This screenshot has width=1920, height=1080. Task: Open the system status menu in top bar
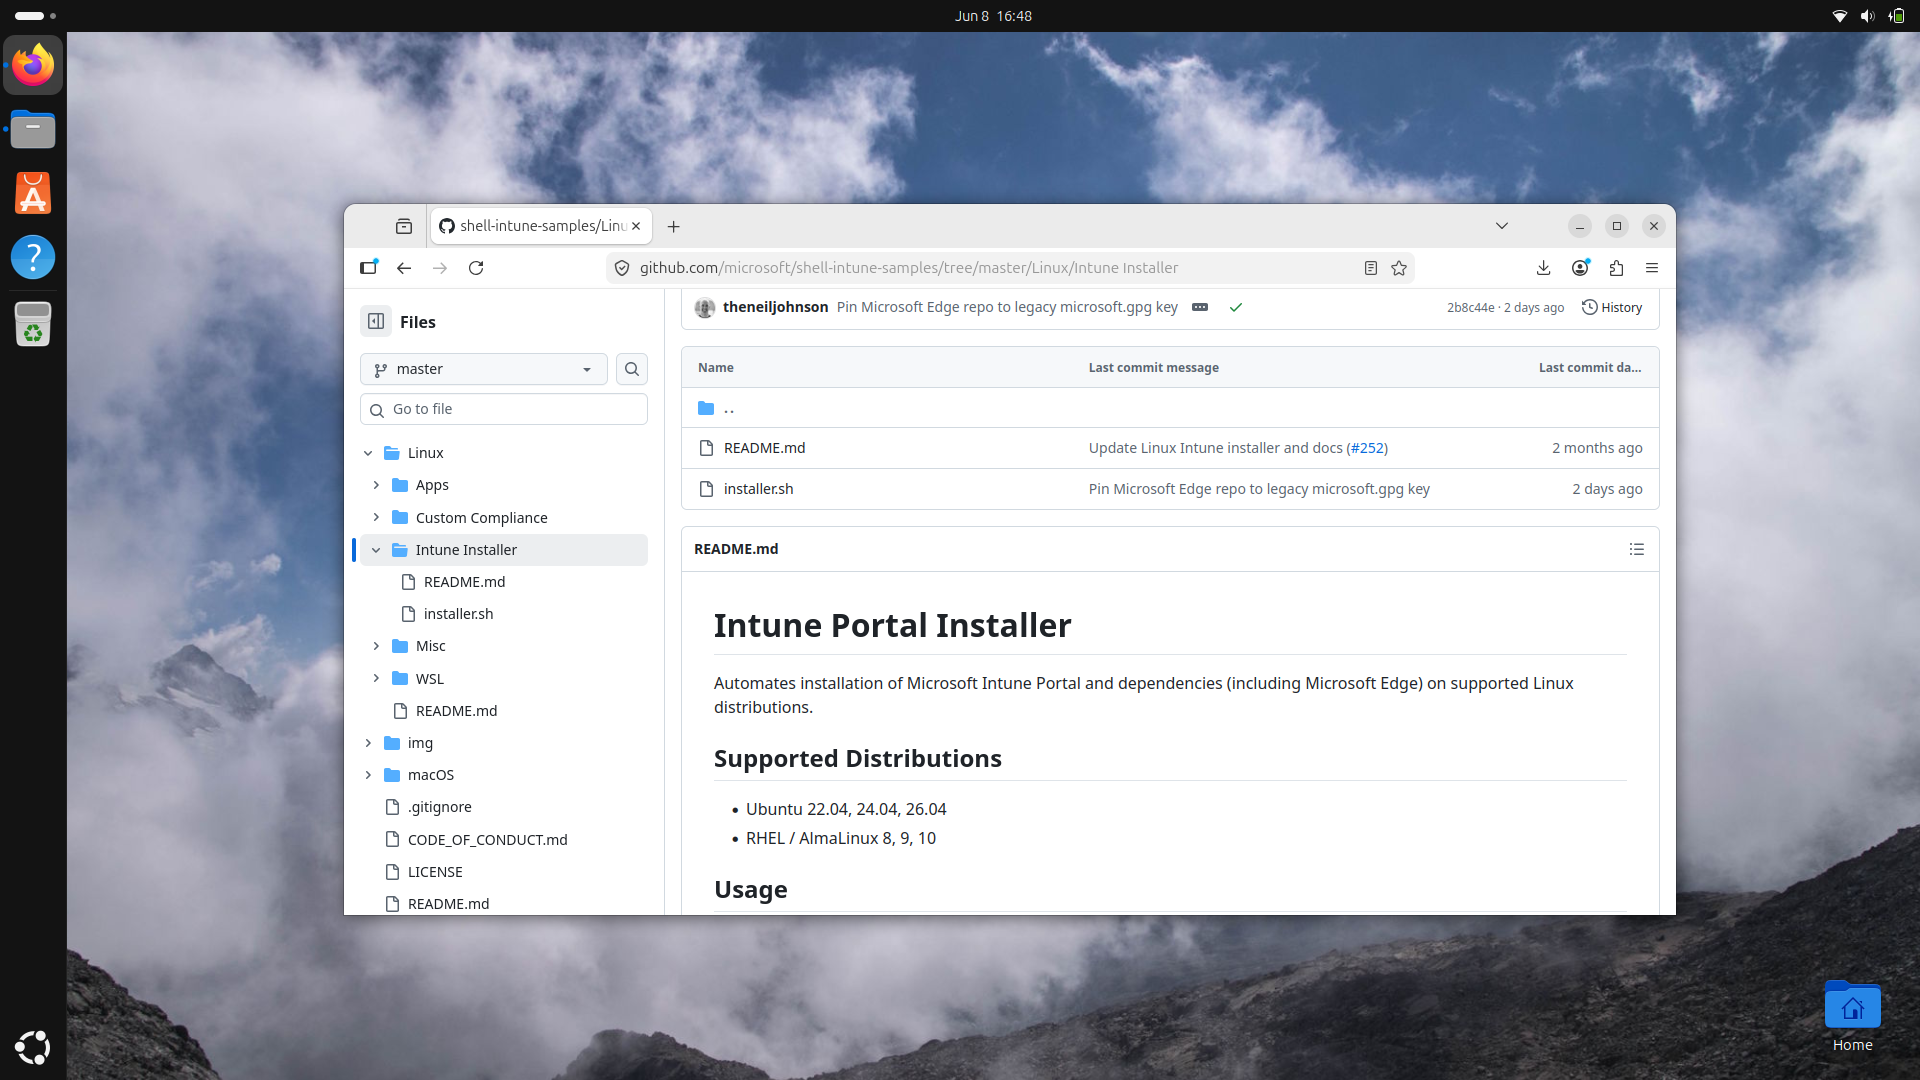(x=1868, y=16)
